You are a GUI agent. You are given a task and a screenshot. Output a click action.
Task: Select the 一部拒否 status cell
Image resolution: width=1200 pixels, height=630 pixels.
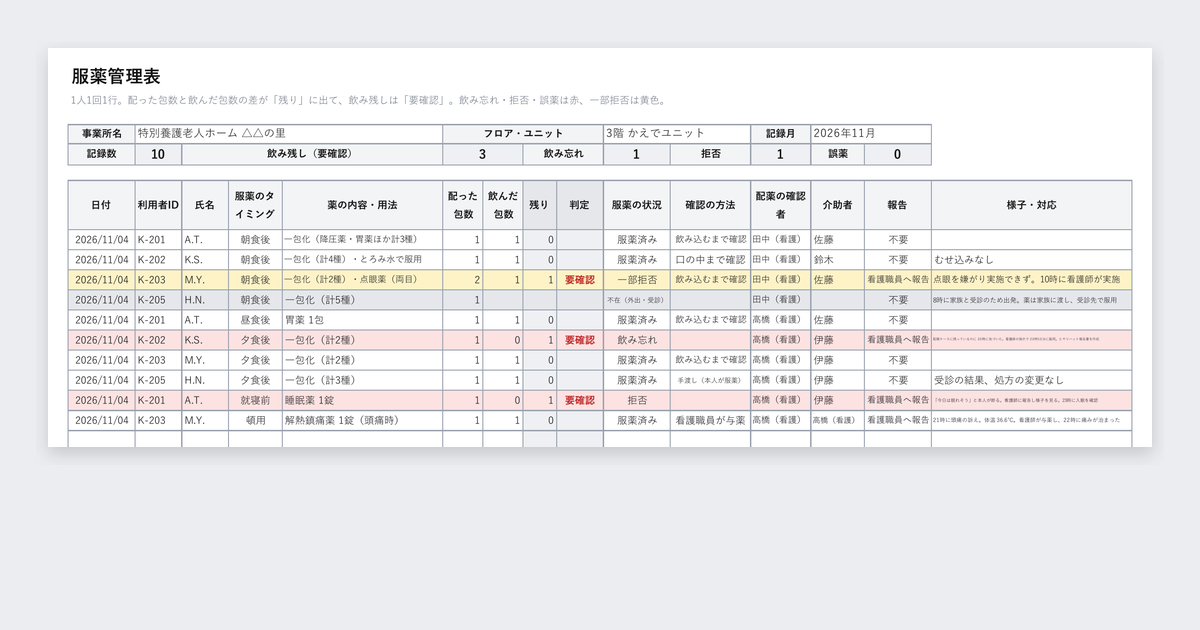click(637, 280)
